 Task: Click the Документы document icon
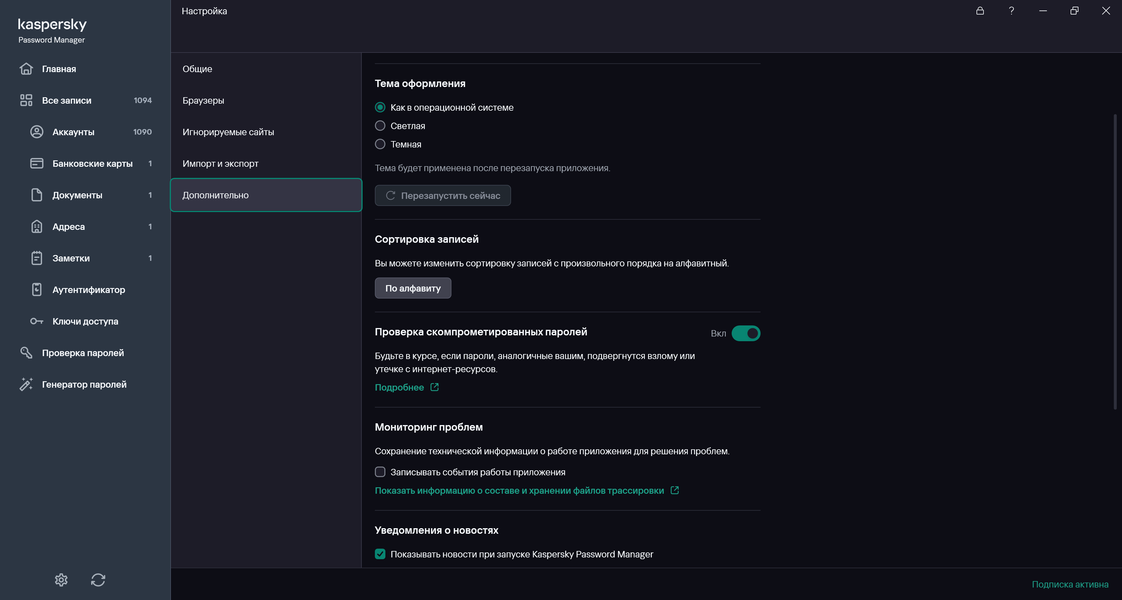coord(37,195)
